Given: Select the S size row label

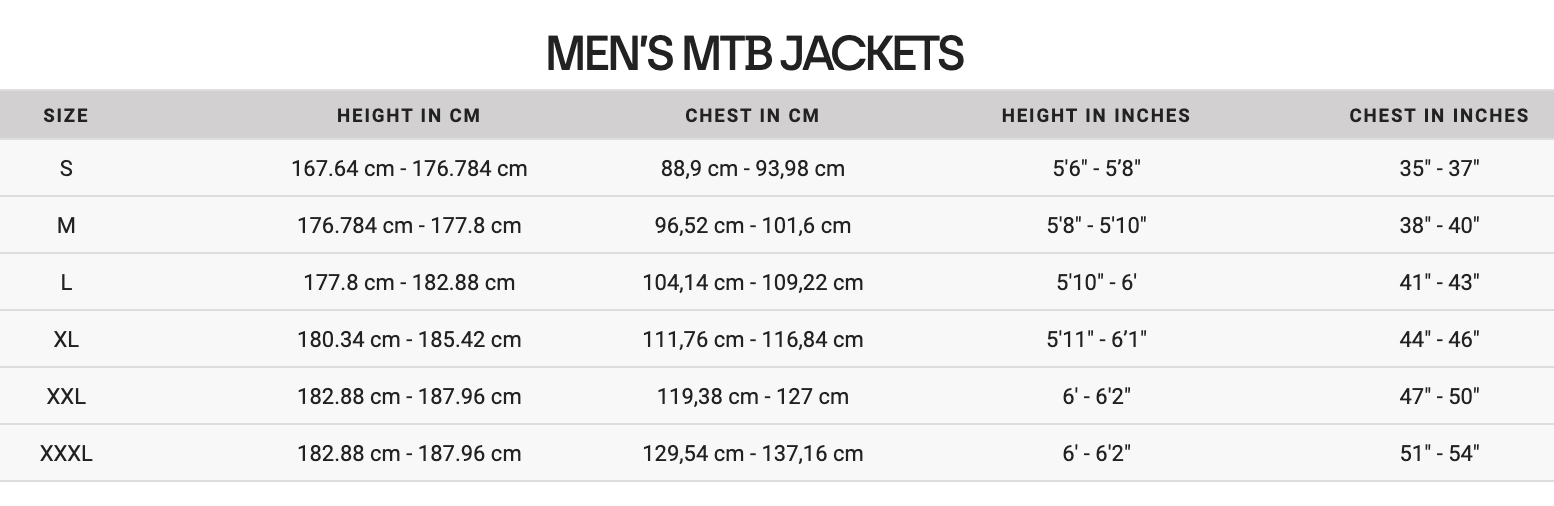Looking at the screenshot, I should 66,168.
